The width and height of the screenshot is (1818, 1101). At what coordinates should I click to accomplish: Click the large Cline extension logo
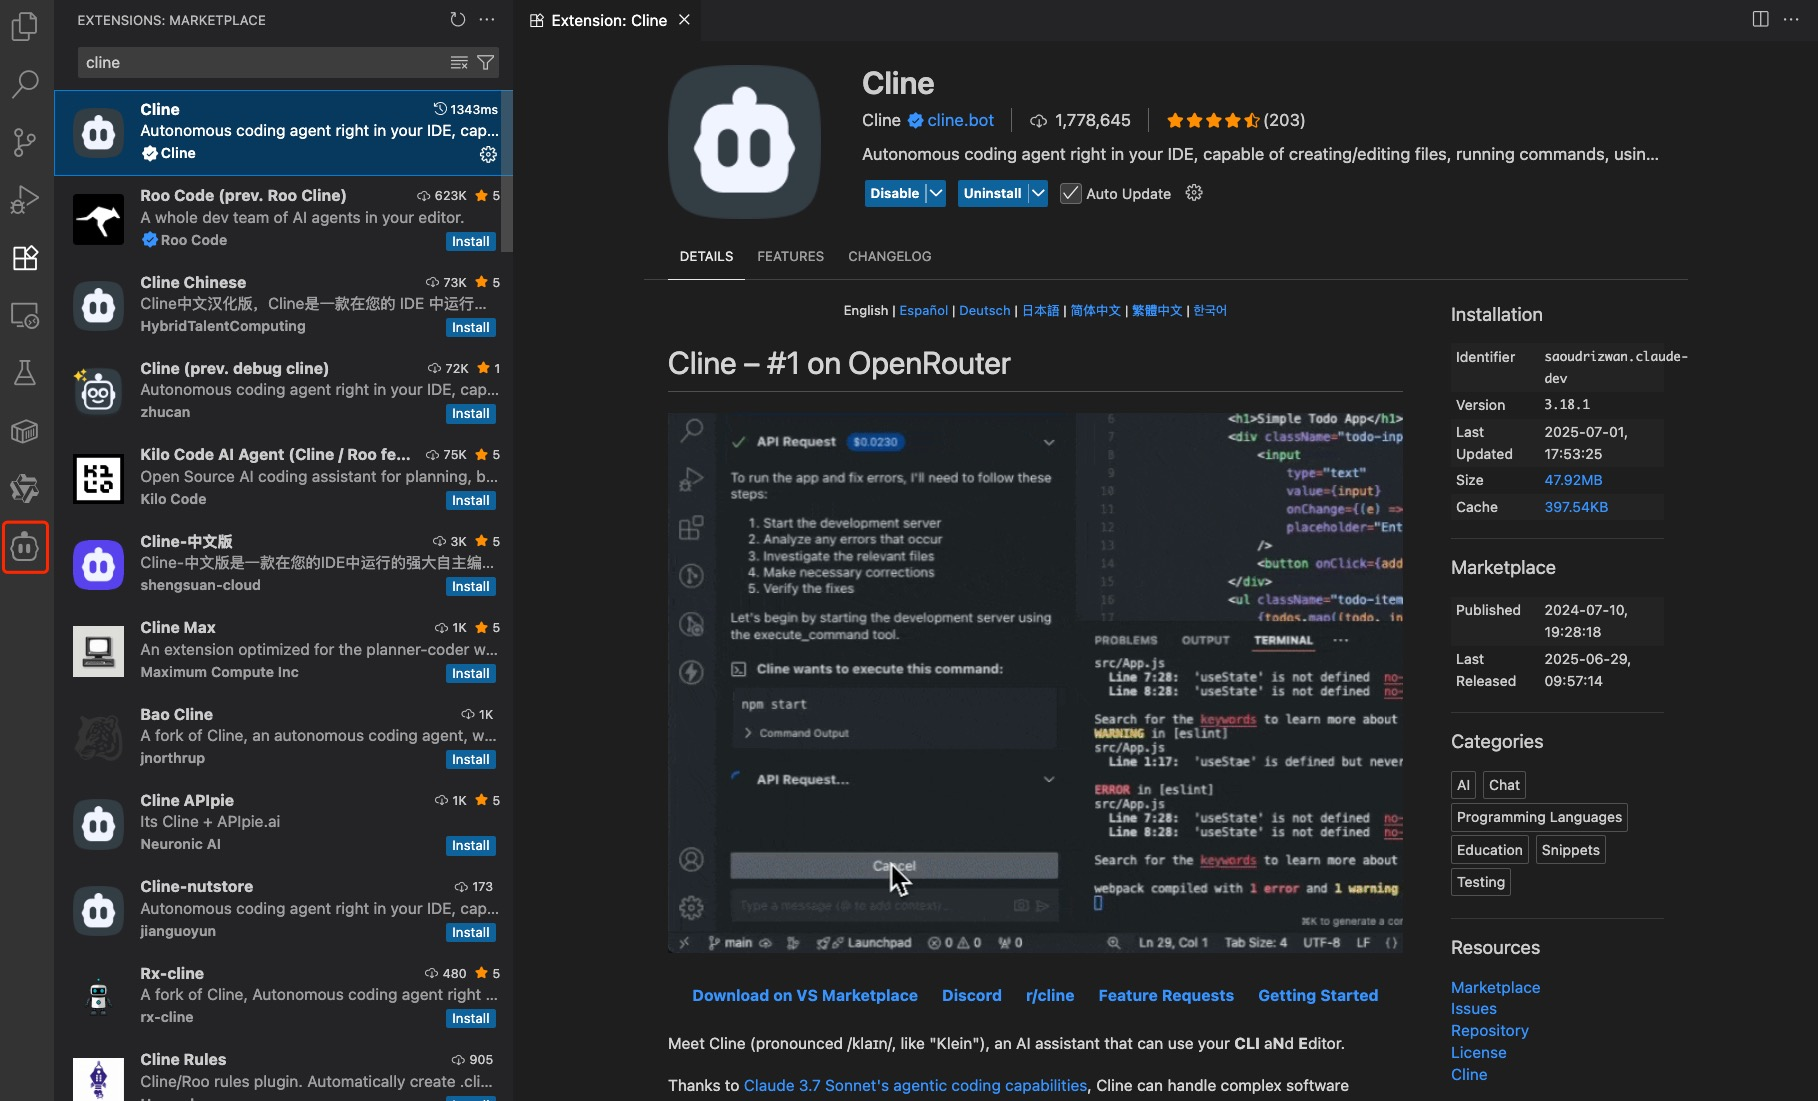(x=744, y=142)
